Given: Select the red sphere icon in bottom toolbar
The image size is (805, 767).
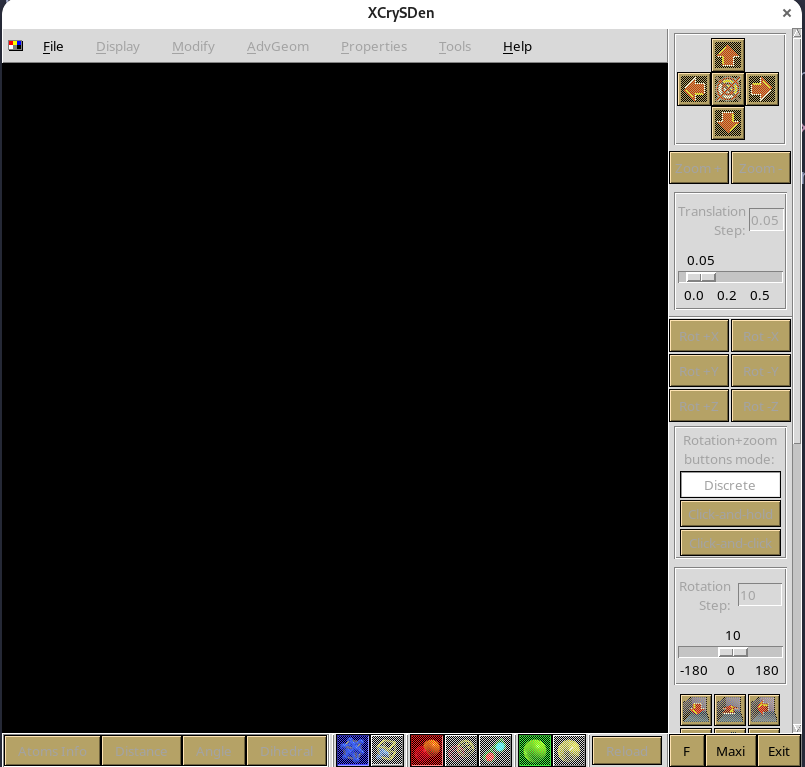Looking at the screenshot, I should click(427, 751).
